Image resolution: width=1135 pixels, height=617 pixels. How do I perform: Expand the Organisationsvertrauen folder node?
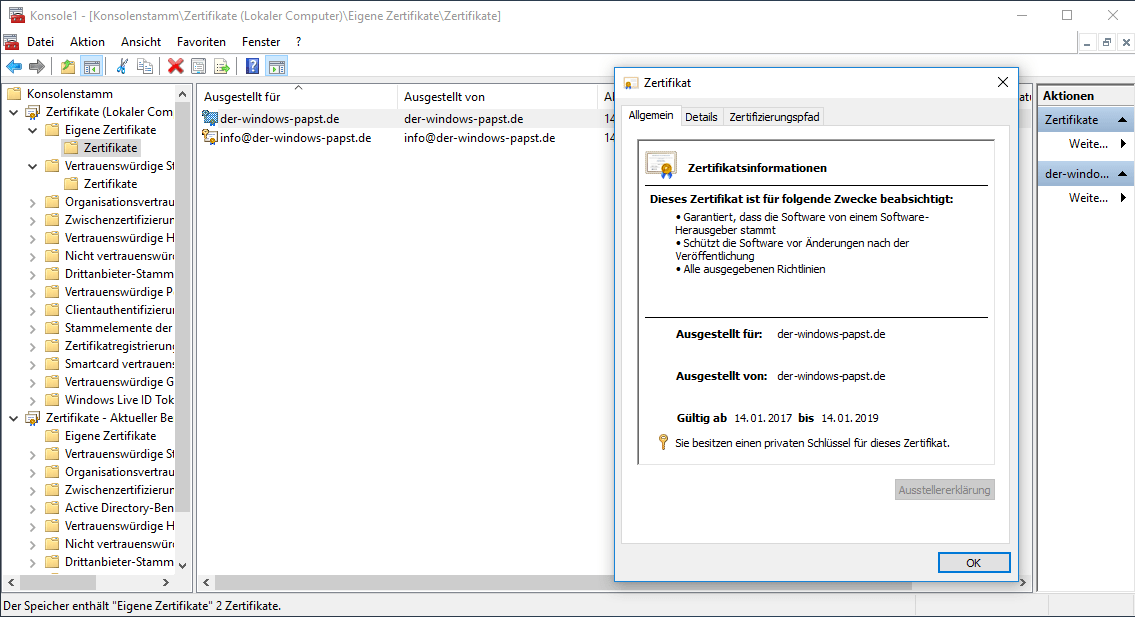[x=33, y=202]
